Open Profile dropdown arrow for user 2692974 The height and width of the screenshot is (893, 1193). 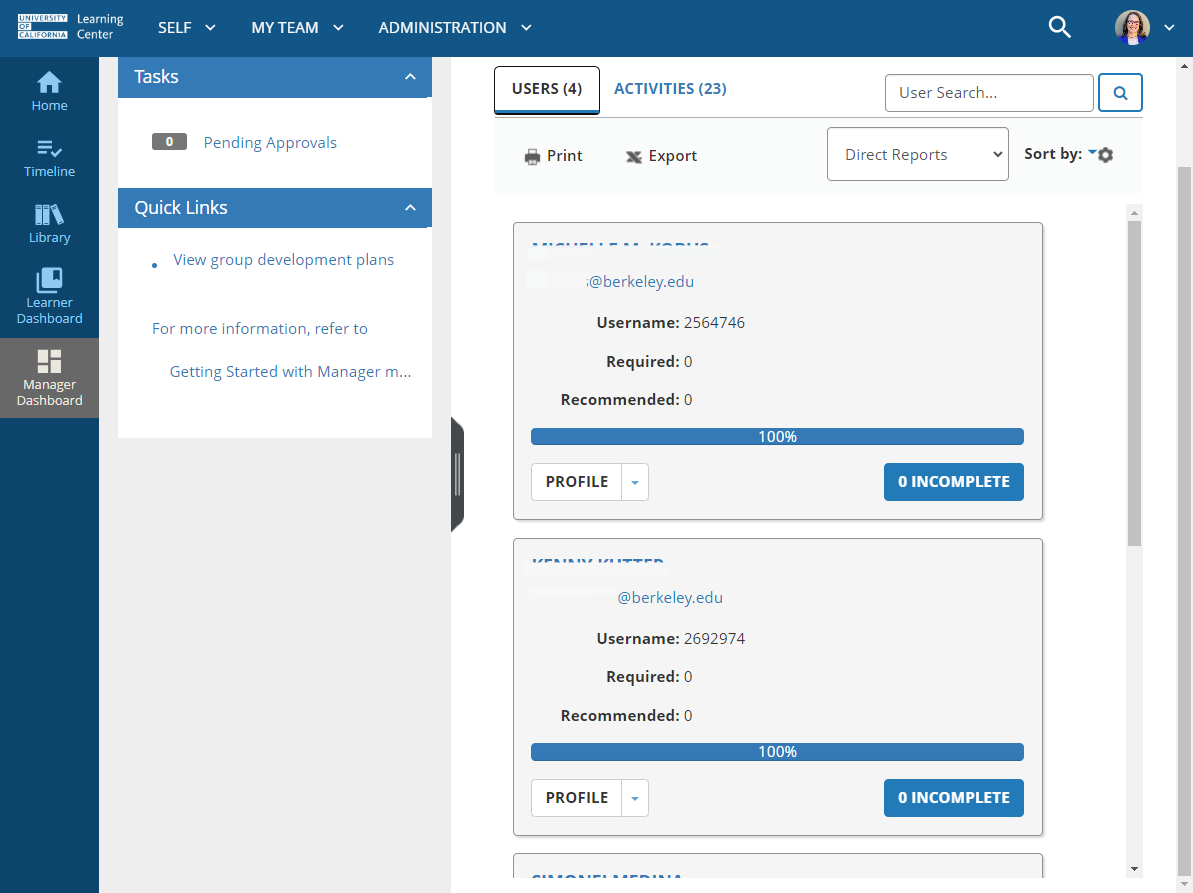pyautogui.click(x=635, y=798)
